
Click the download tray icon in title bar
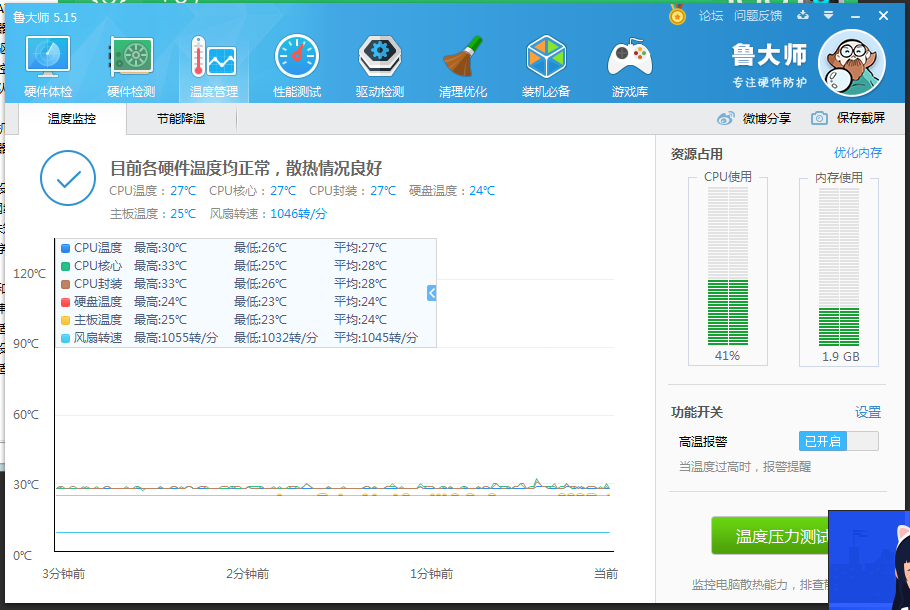[803, 16]
